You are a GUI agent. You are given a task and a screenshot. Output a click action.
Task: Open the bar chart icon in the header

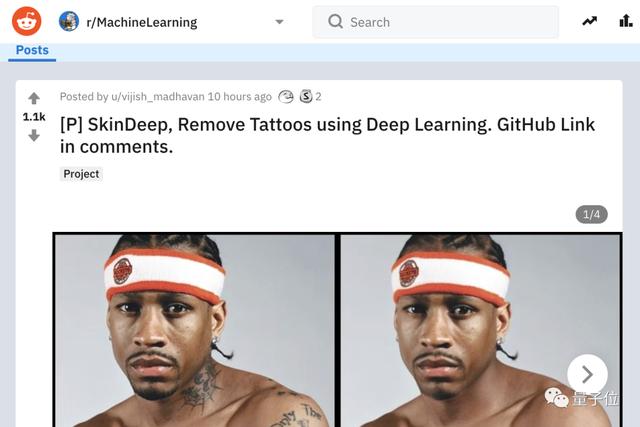626,20
